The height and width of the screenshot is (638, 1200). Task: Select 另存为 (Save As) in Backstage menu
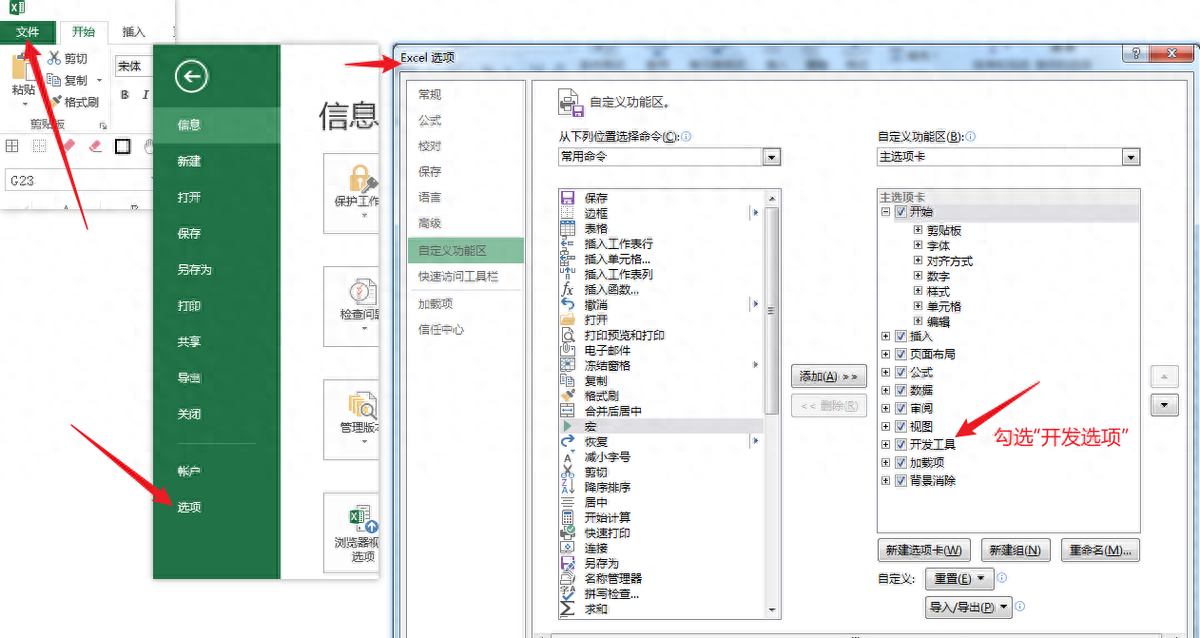pos(195,270)
